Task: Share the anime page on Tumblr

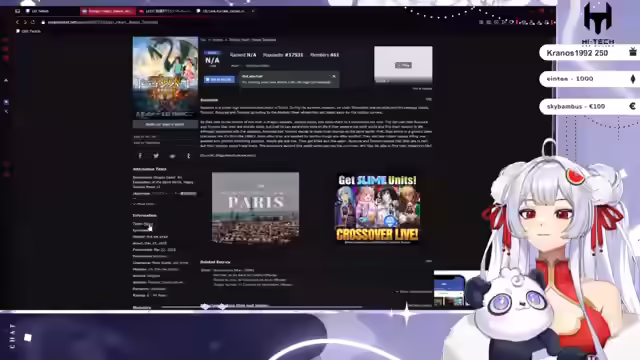Action: 188,156
